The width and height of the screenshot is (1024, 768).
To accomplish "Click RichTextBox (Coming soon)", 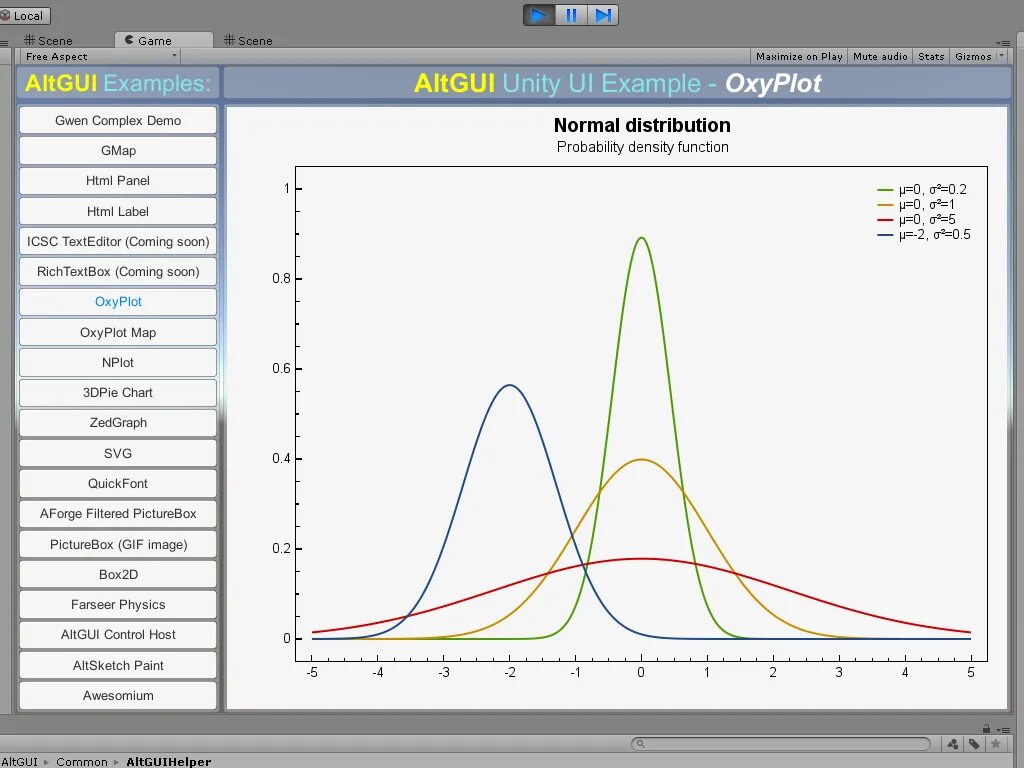I will pyautogui.click(x=118, y=272).
